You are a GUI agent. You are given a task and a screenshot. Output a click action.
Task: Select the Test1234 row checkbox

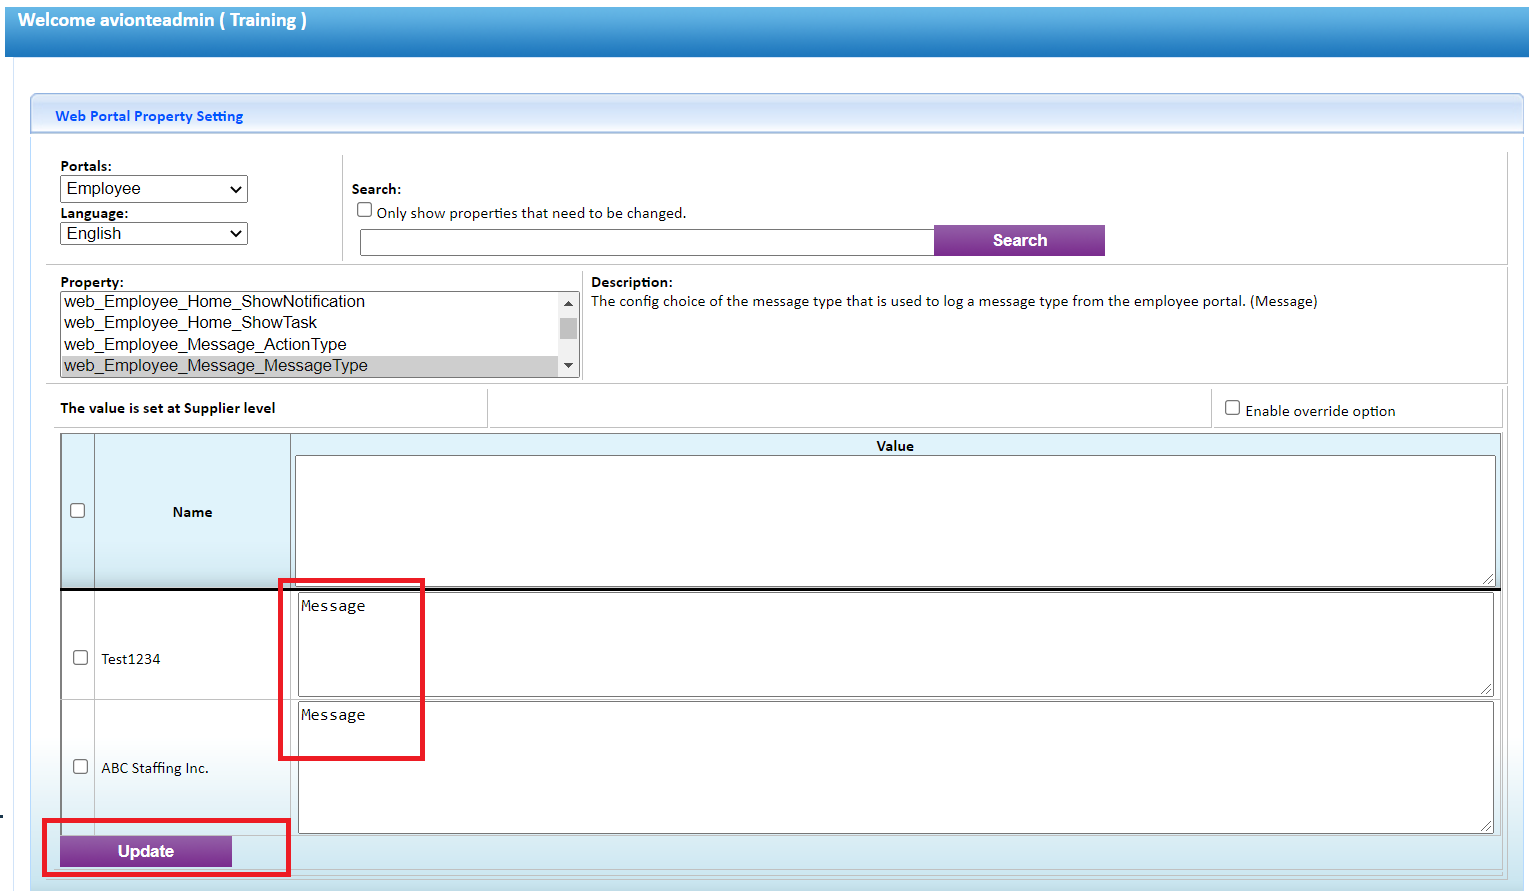click(x=81, y=658)
